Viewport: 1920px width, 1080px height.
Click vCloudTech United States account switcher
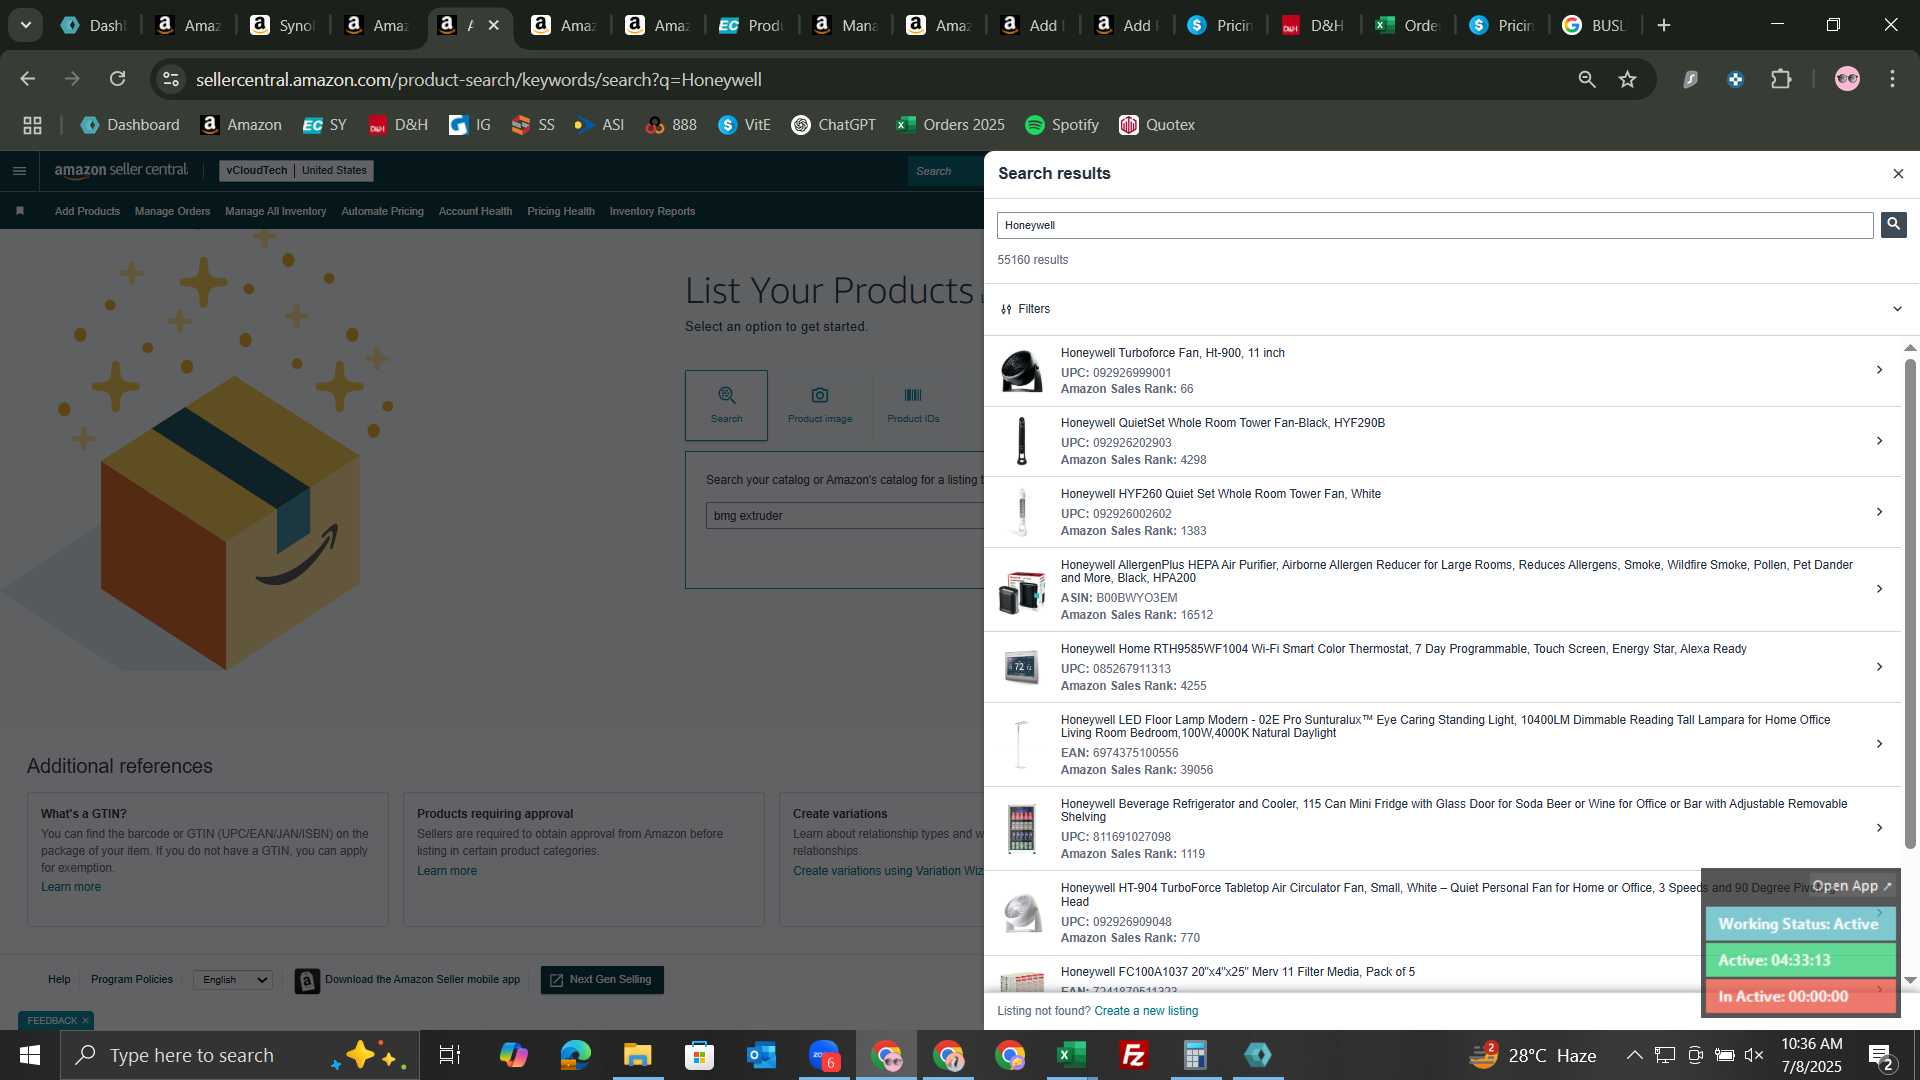click(x=296, y=170)
